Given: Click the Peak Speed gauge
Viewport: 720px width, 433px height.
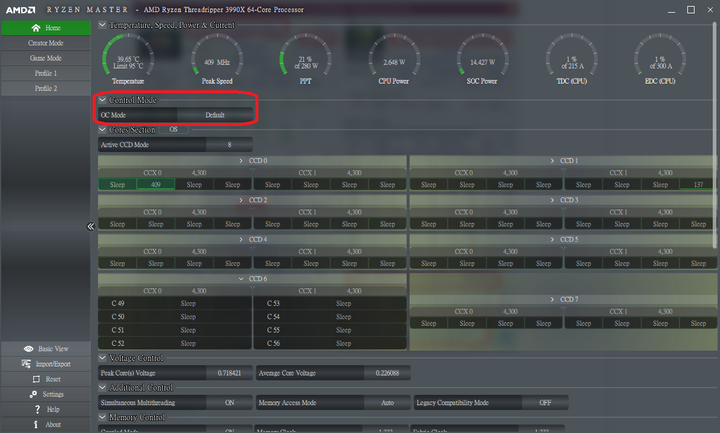Looking at the screenshot, I should pyautogui.click(x=217, y=60).
